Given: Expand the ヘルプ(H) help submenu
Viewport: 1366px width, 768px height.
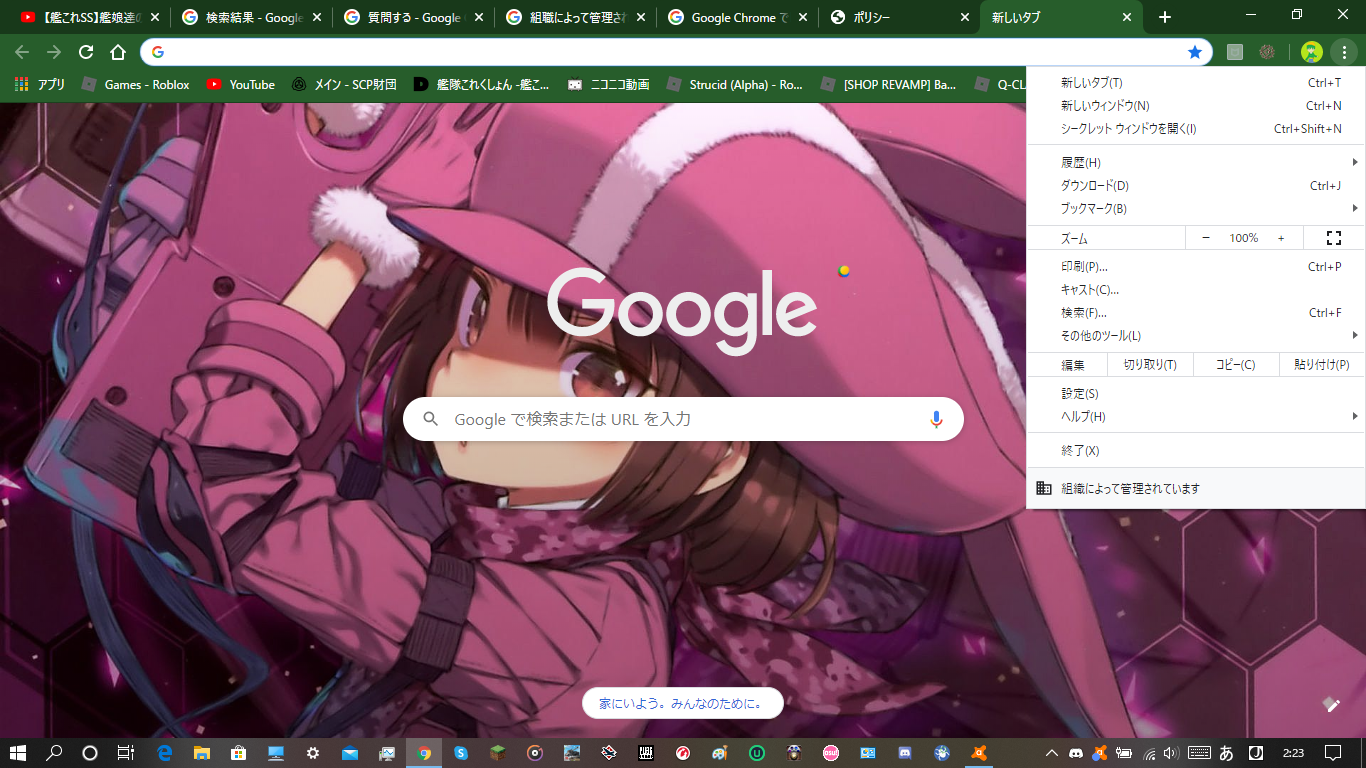Looking at the screenshot, I should [x=1196, y=416].
